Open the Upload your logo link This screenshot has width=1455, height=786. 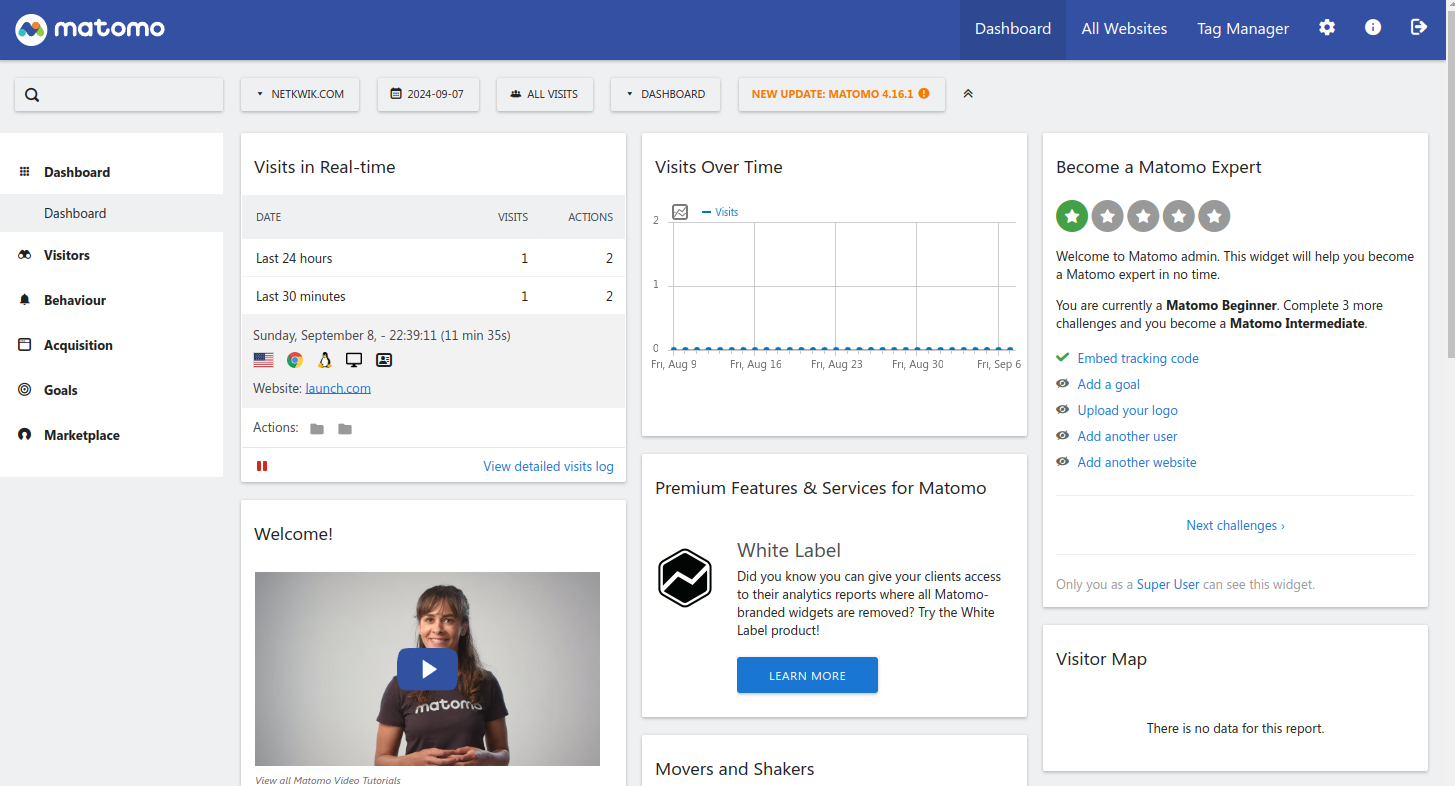(1127, 410)
